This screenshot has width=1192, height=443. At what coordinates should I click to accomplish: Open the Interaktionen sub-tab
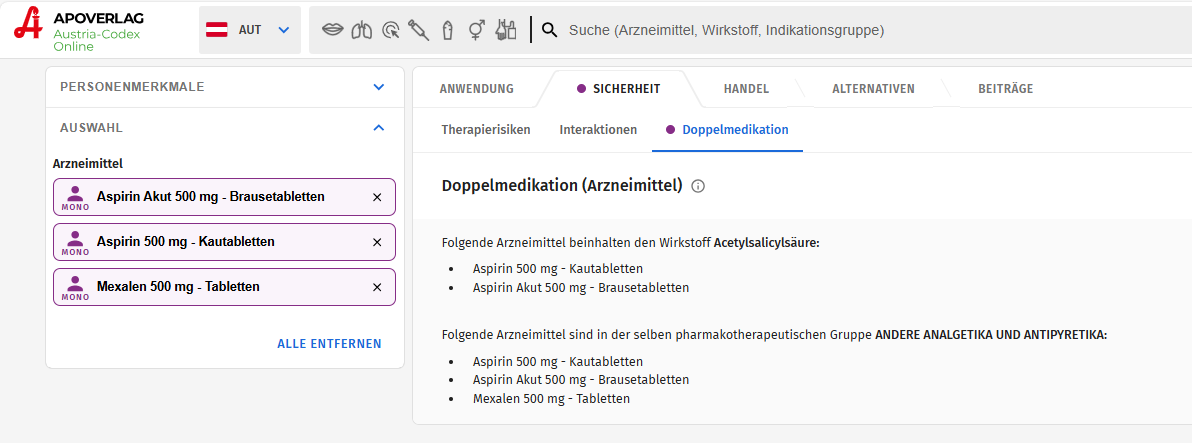[x=598, y=130]
